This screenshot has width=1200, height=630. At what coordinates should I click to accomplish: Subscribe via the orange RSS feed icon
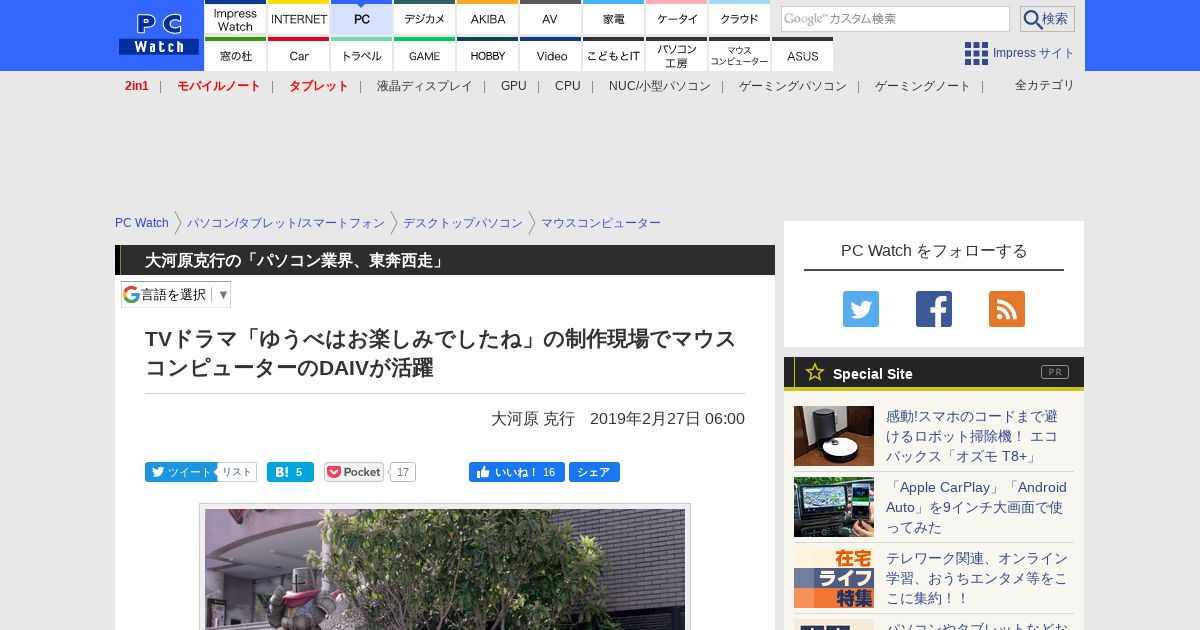[x=1007, y=309]
